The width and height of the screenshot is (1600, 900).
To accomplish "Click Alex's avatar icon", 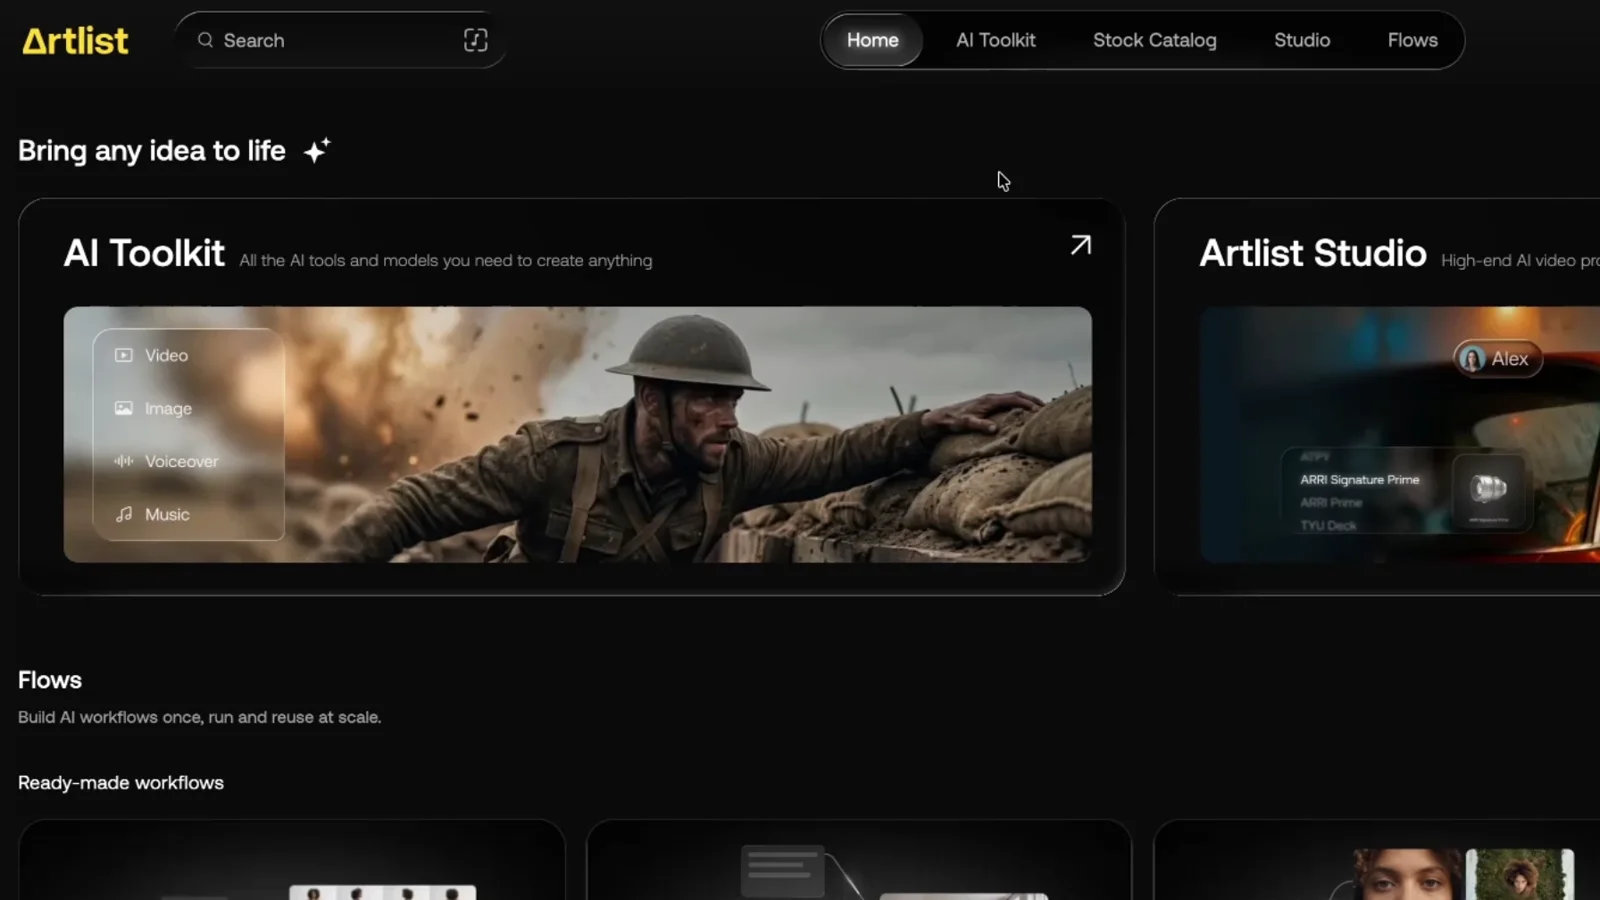I will (x=1471, y=359).
